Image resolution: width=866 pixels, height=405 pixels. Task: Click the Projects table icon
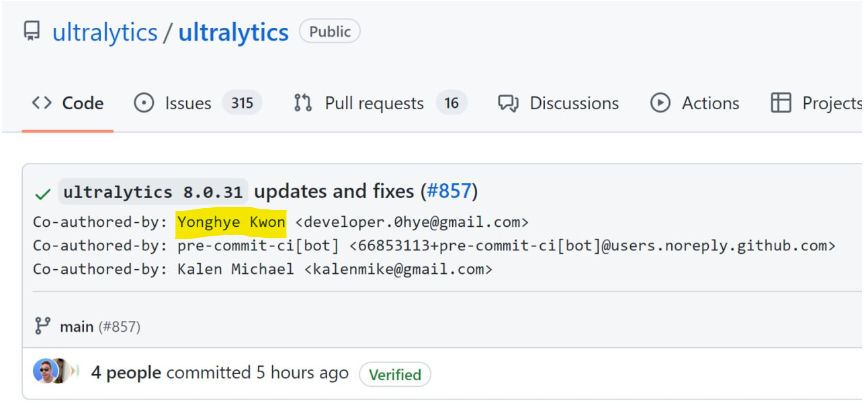(x=781, y=103)
